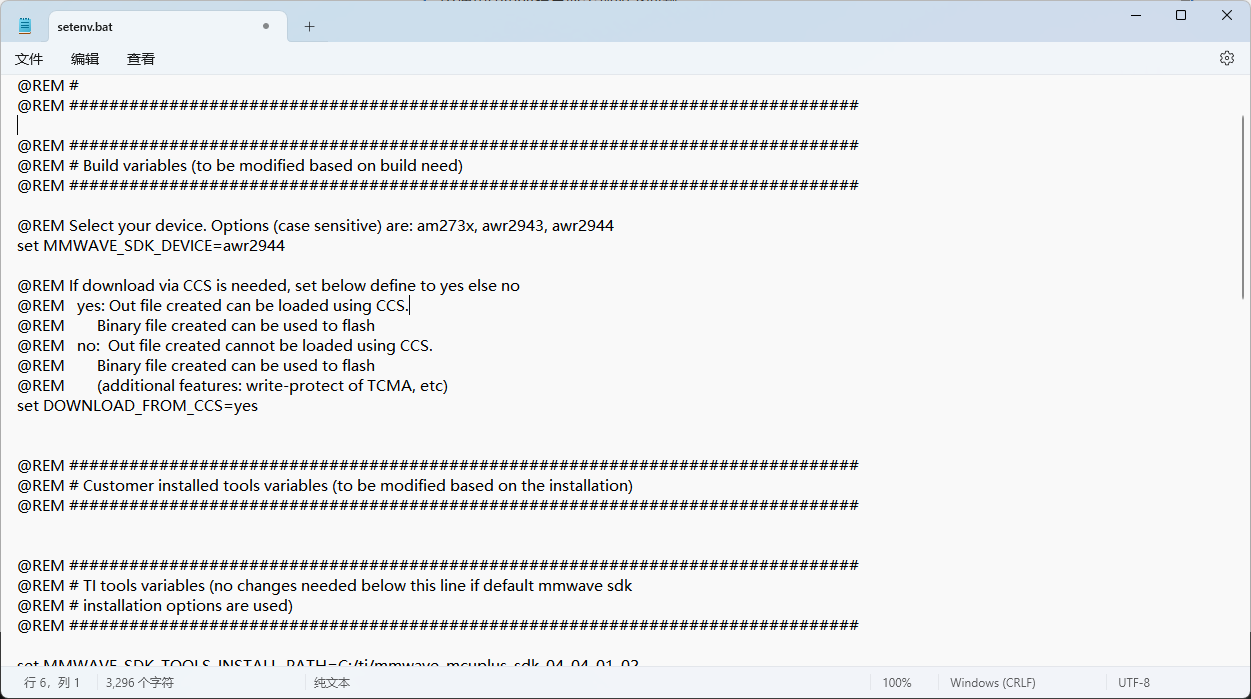
Task: Close the setenv.bat tab via unsaved dot
Action: click(x=266, y=27)
